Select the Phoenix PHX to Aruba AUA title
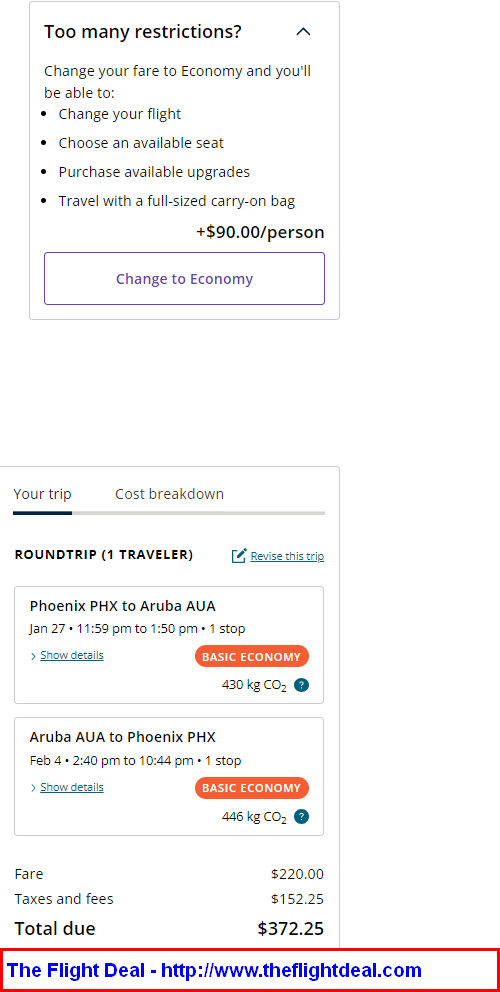 (x=123, y=606)
